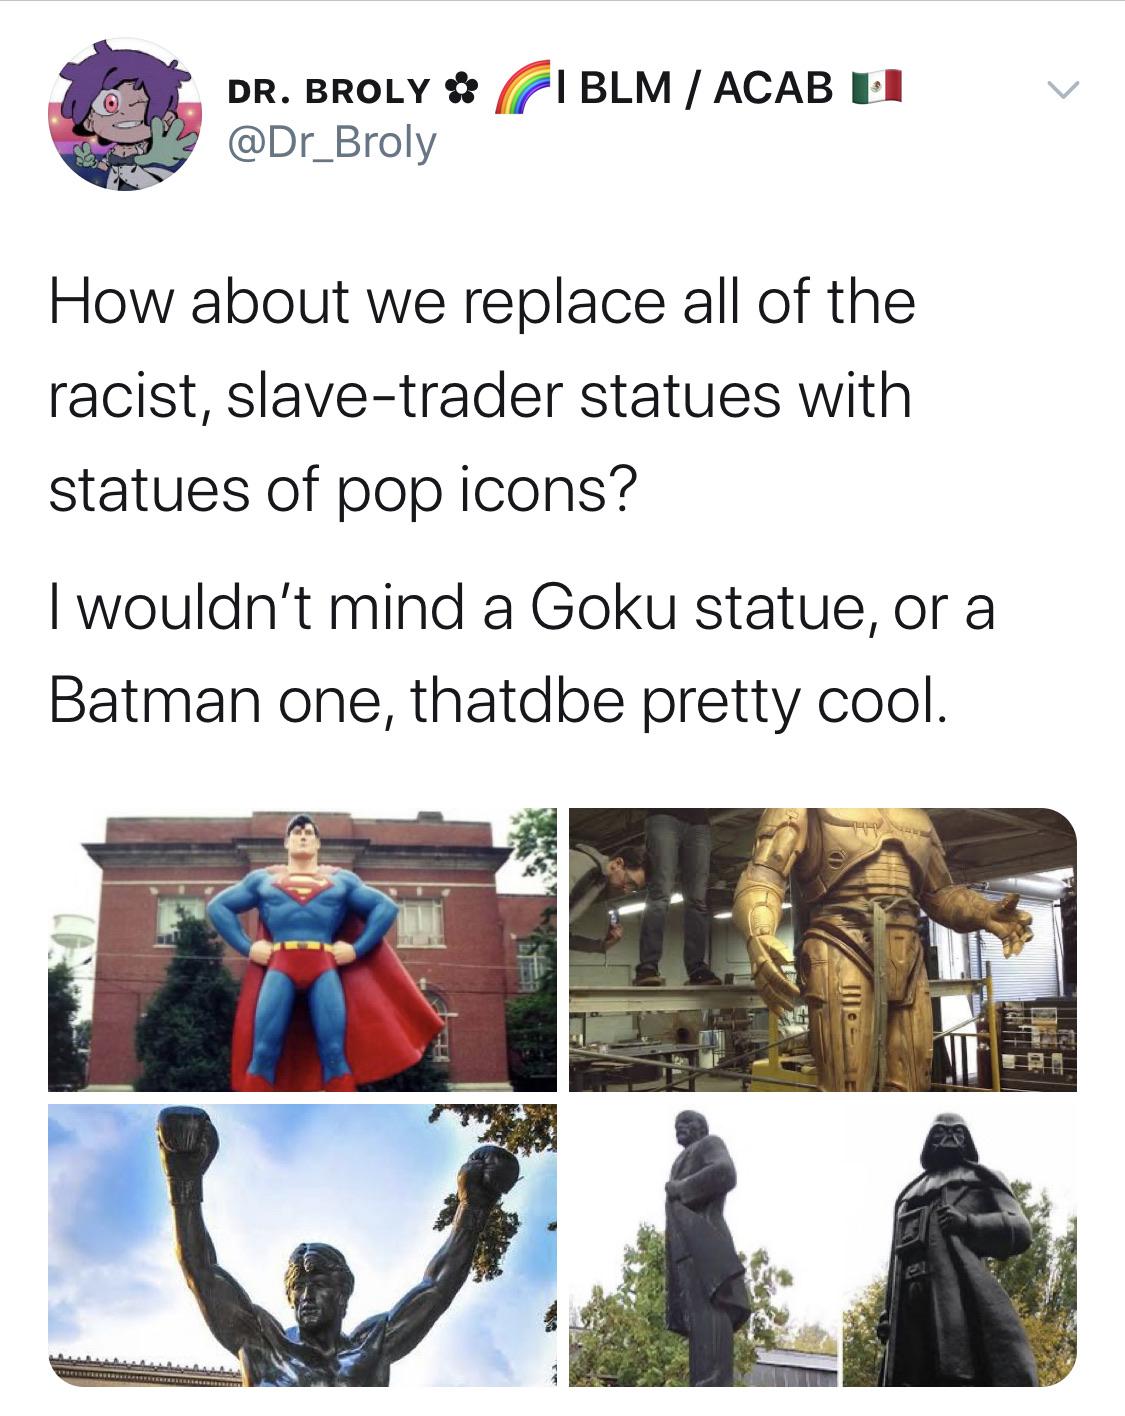The width and height of the screenshot is (1125, 1416).
Task: Click the 'racist, slave-trader statues with' text line
Action: [480, 397]
